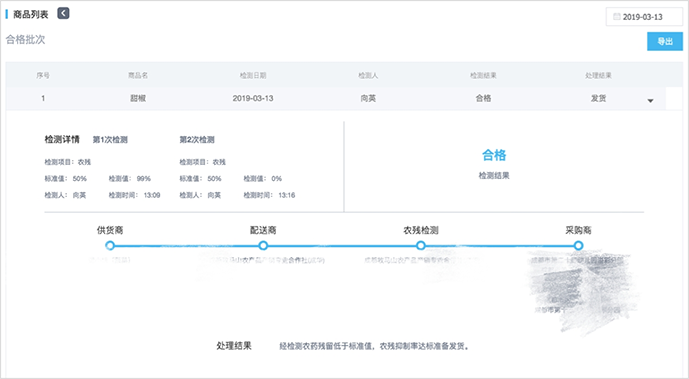This screenshot has width=689, height=379.
Task: Click the large blue 合格 result text
Action: tap(494, 155)
